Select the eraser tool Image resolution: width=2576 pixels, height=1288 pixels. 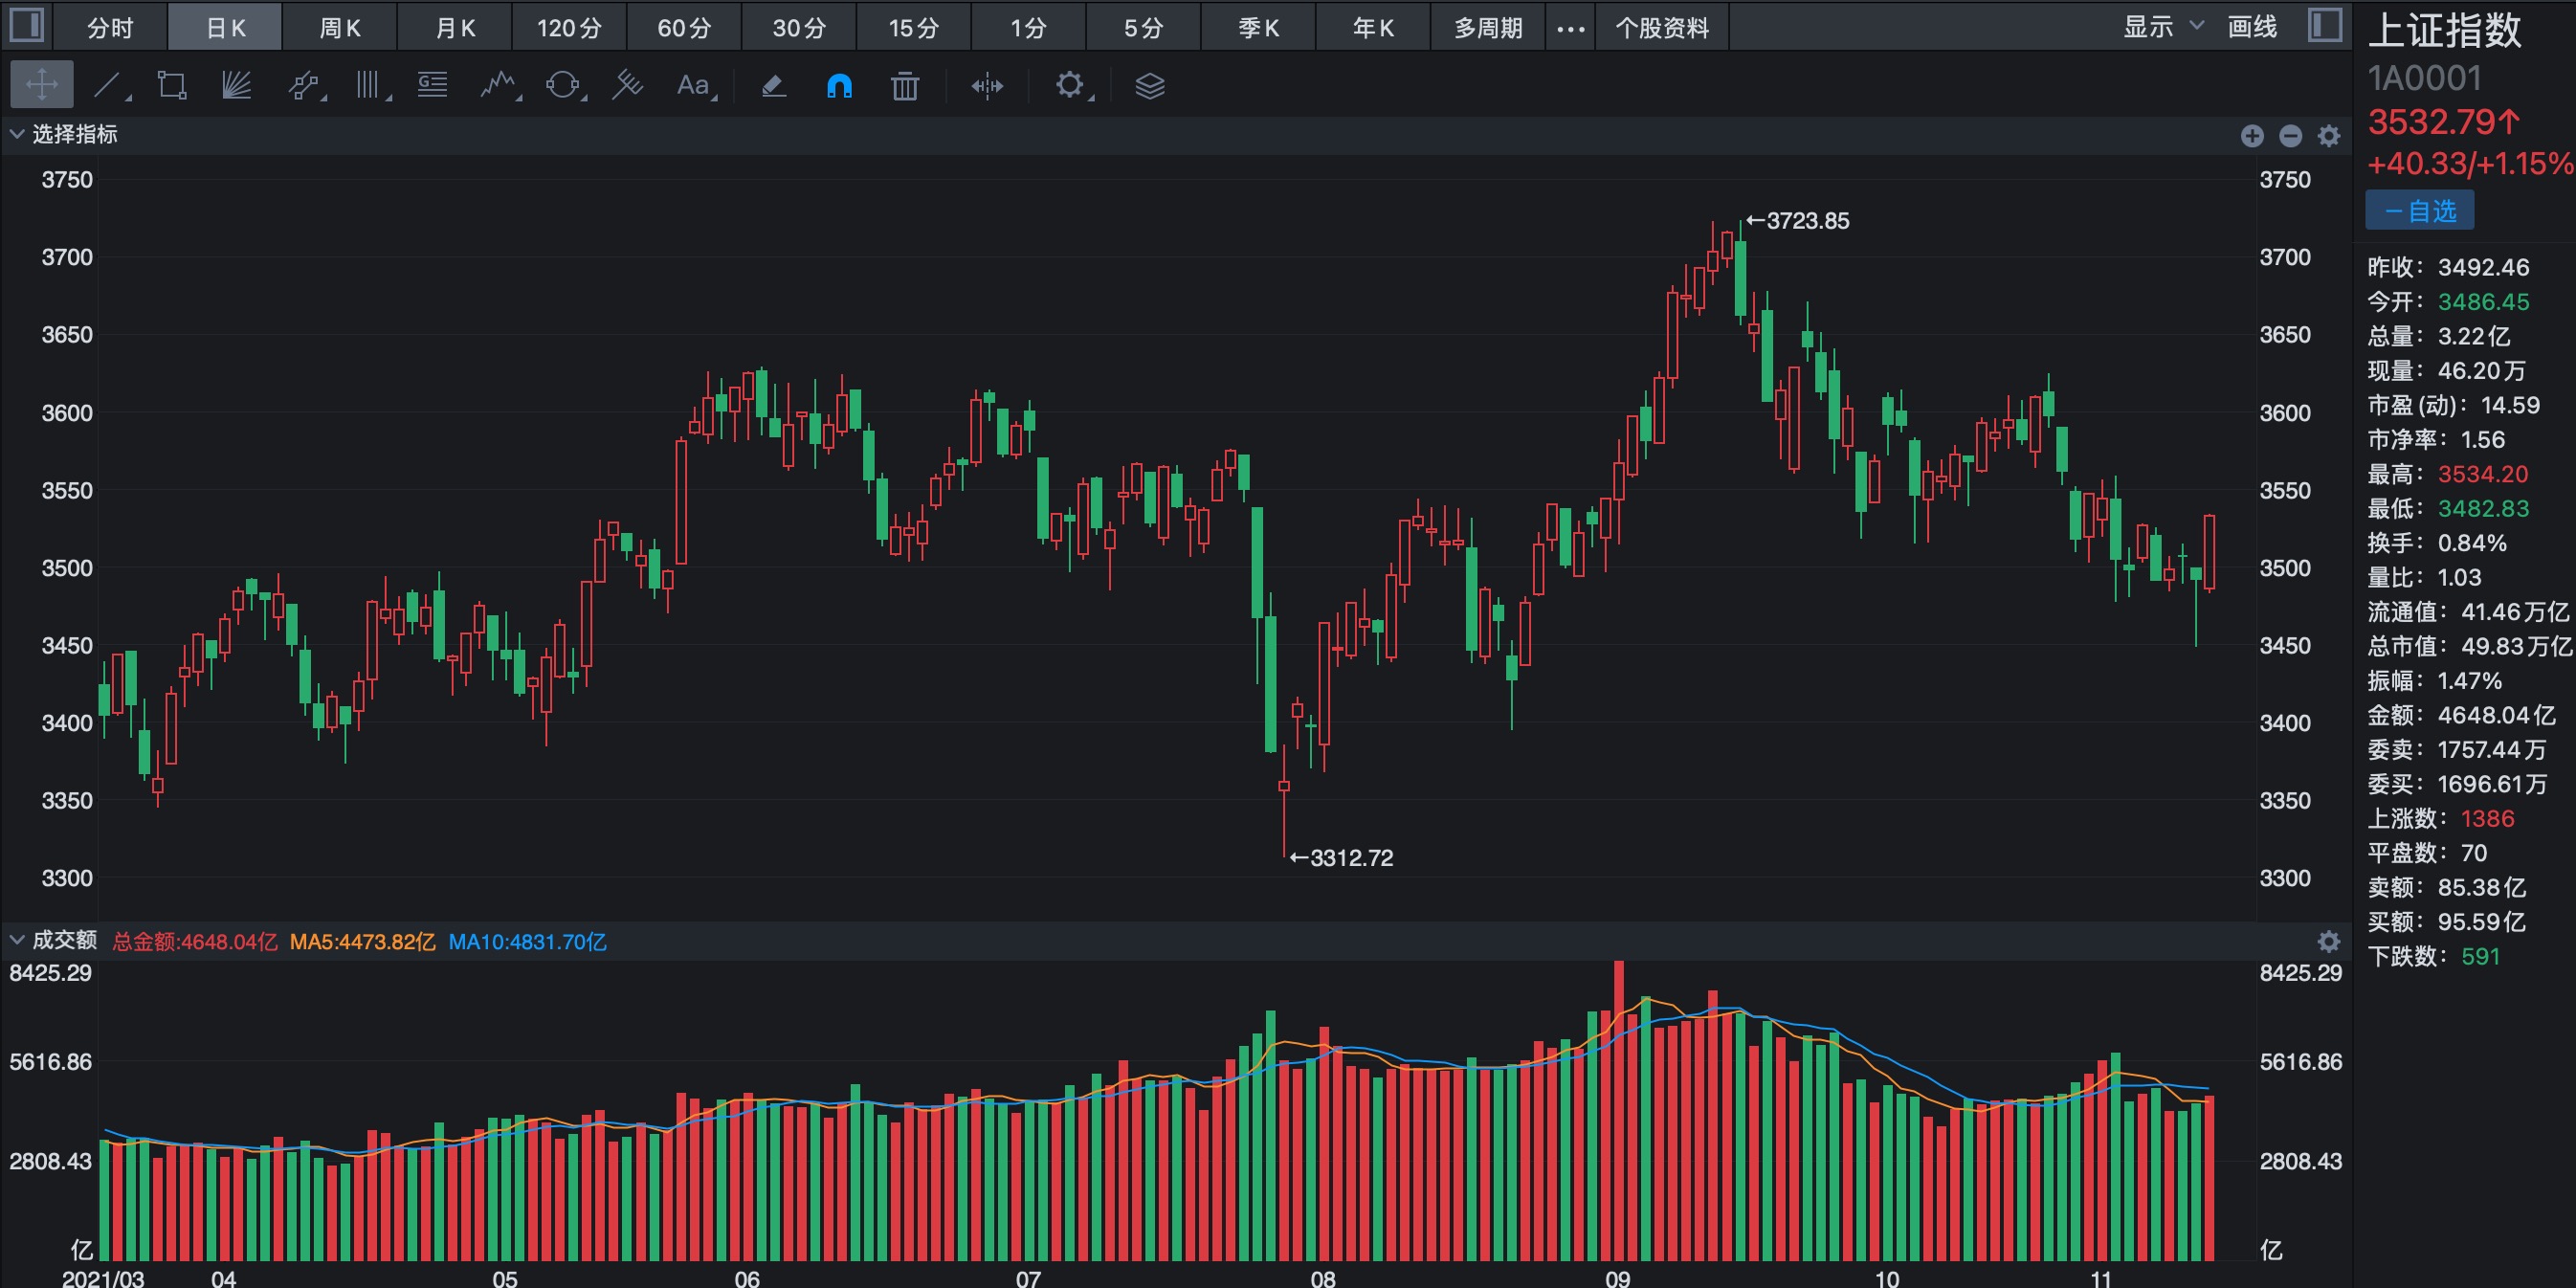tap(774, 85)
